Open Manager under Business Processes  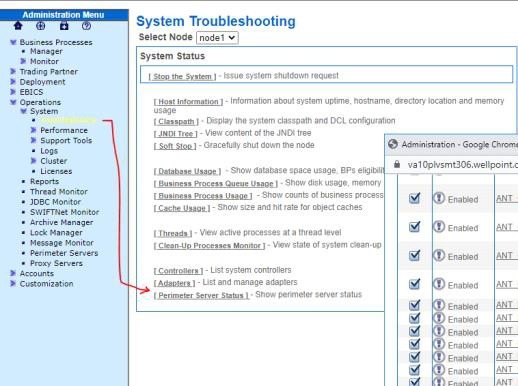pyautogui.click(x=46, y=51)
